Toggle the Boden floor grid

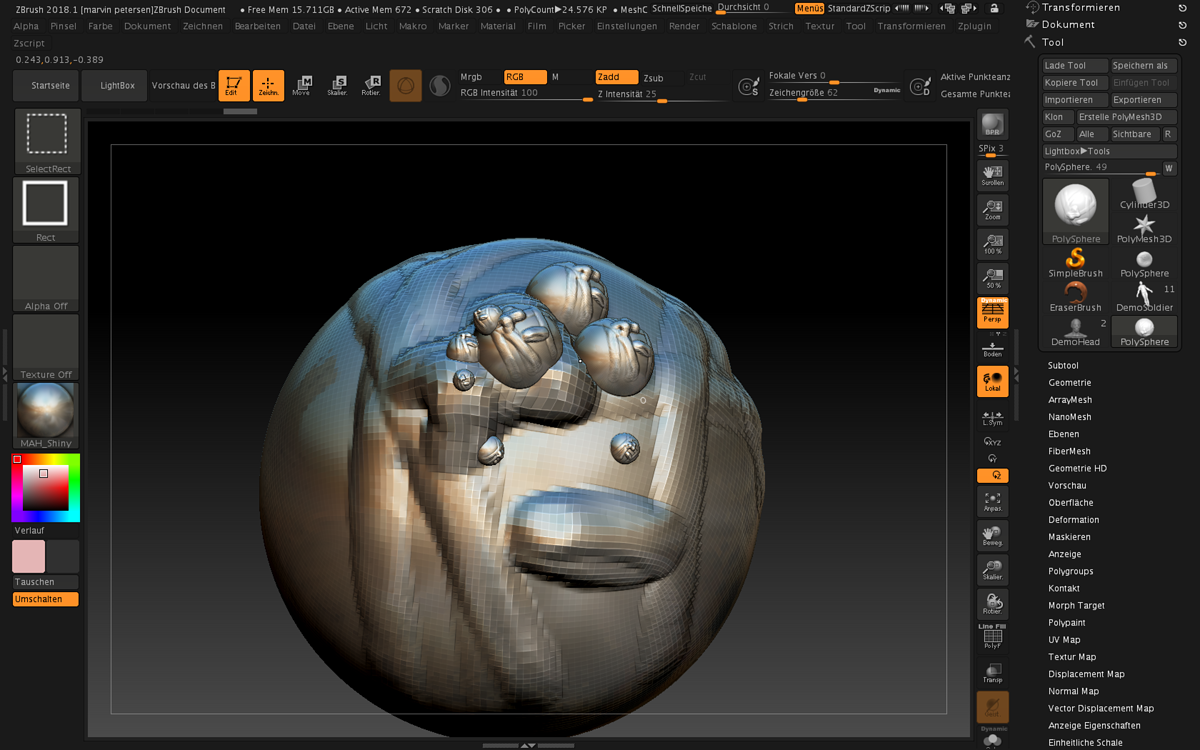[992, 347]
